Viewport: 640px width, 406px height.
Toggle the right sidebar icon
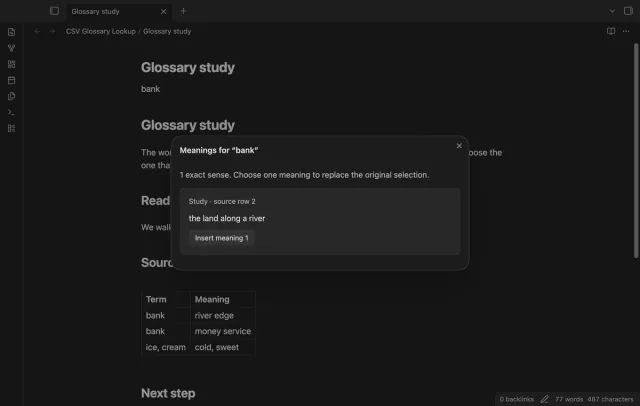pos(628,11)
